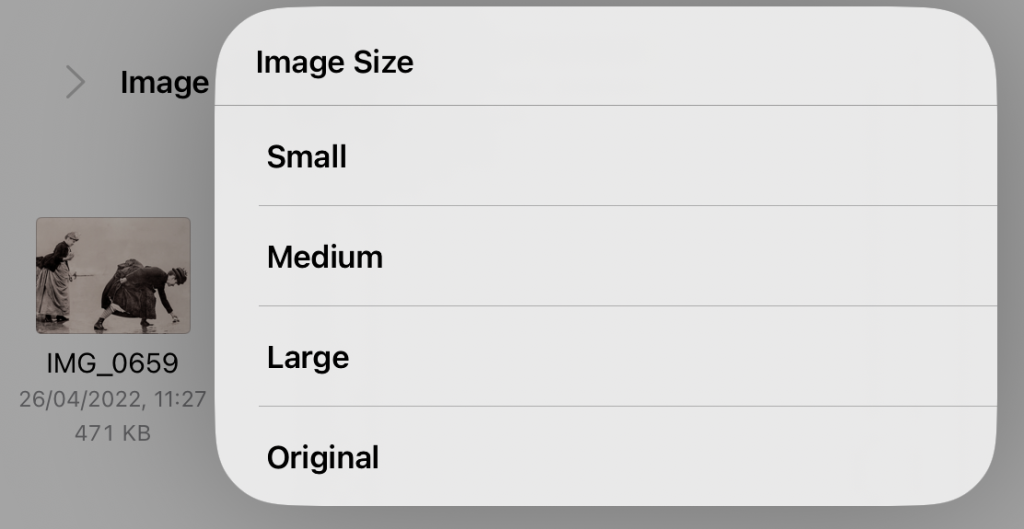Click the Image Size menu header
This screenshot has height=529, width=1024.
[x=335, y=63]
